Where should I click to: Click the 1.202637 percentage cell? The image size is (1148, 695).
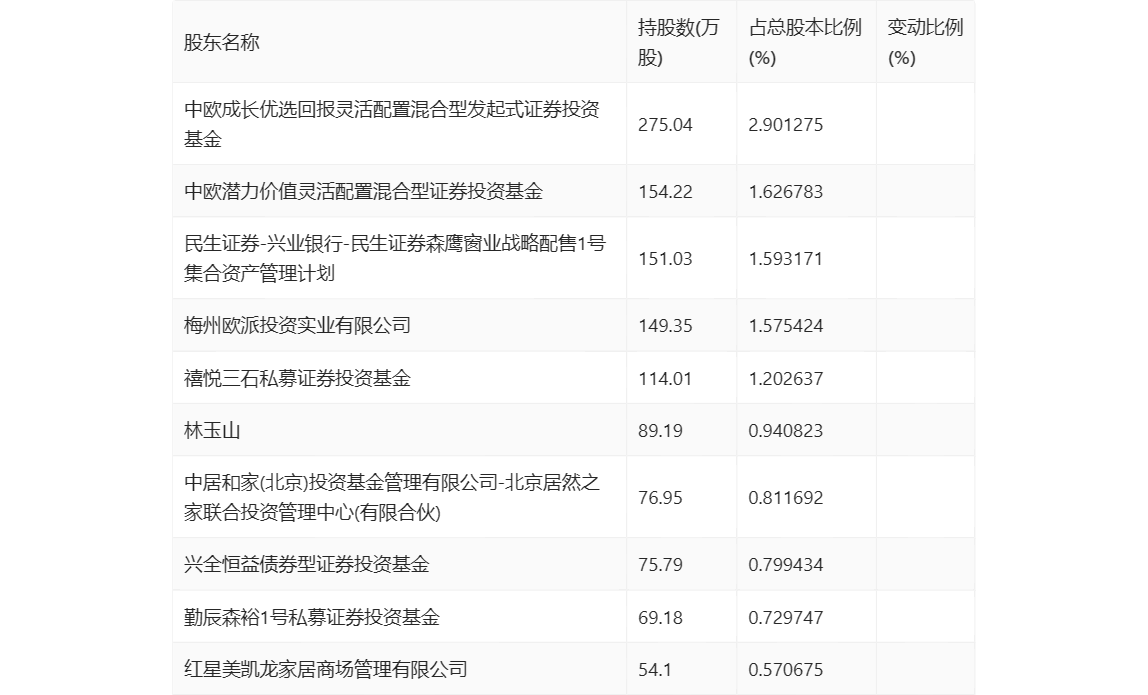coord(786,379)
